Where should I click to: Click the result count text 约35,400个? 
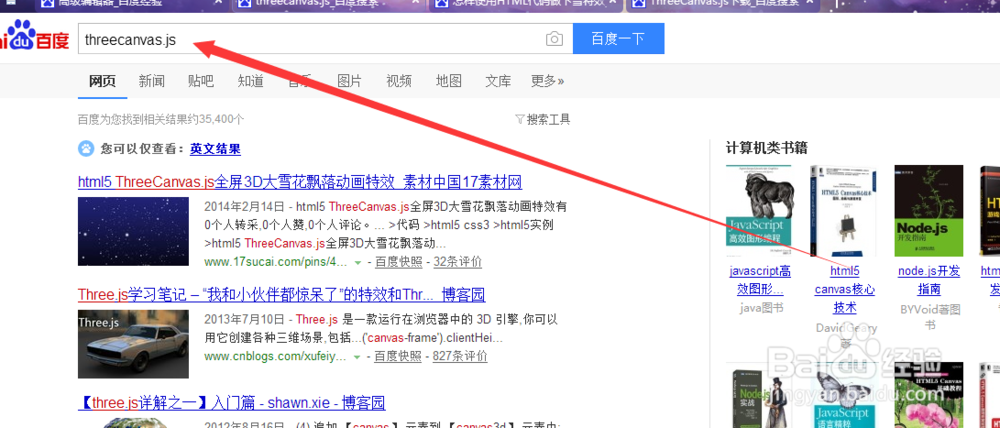tap(161, 119)
